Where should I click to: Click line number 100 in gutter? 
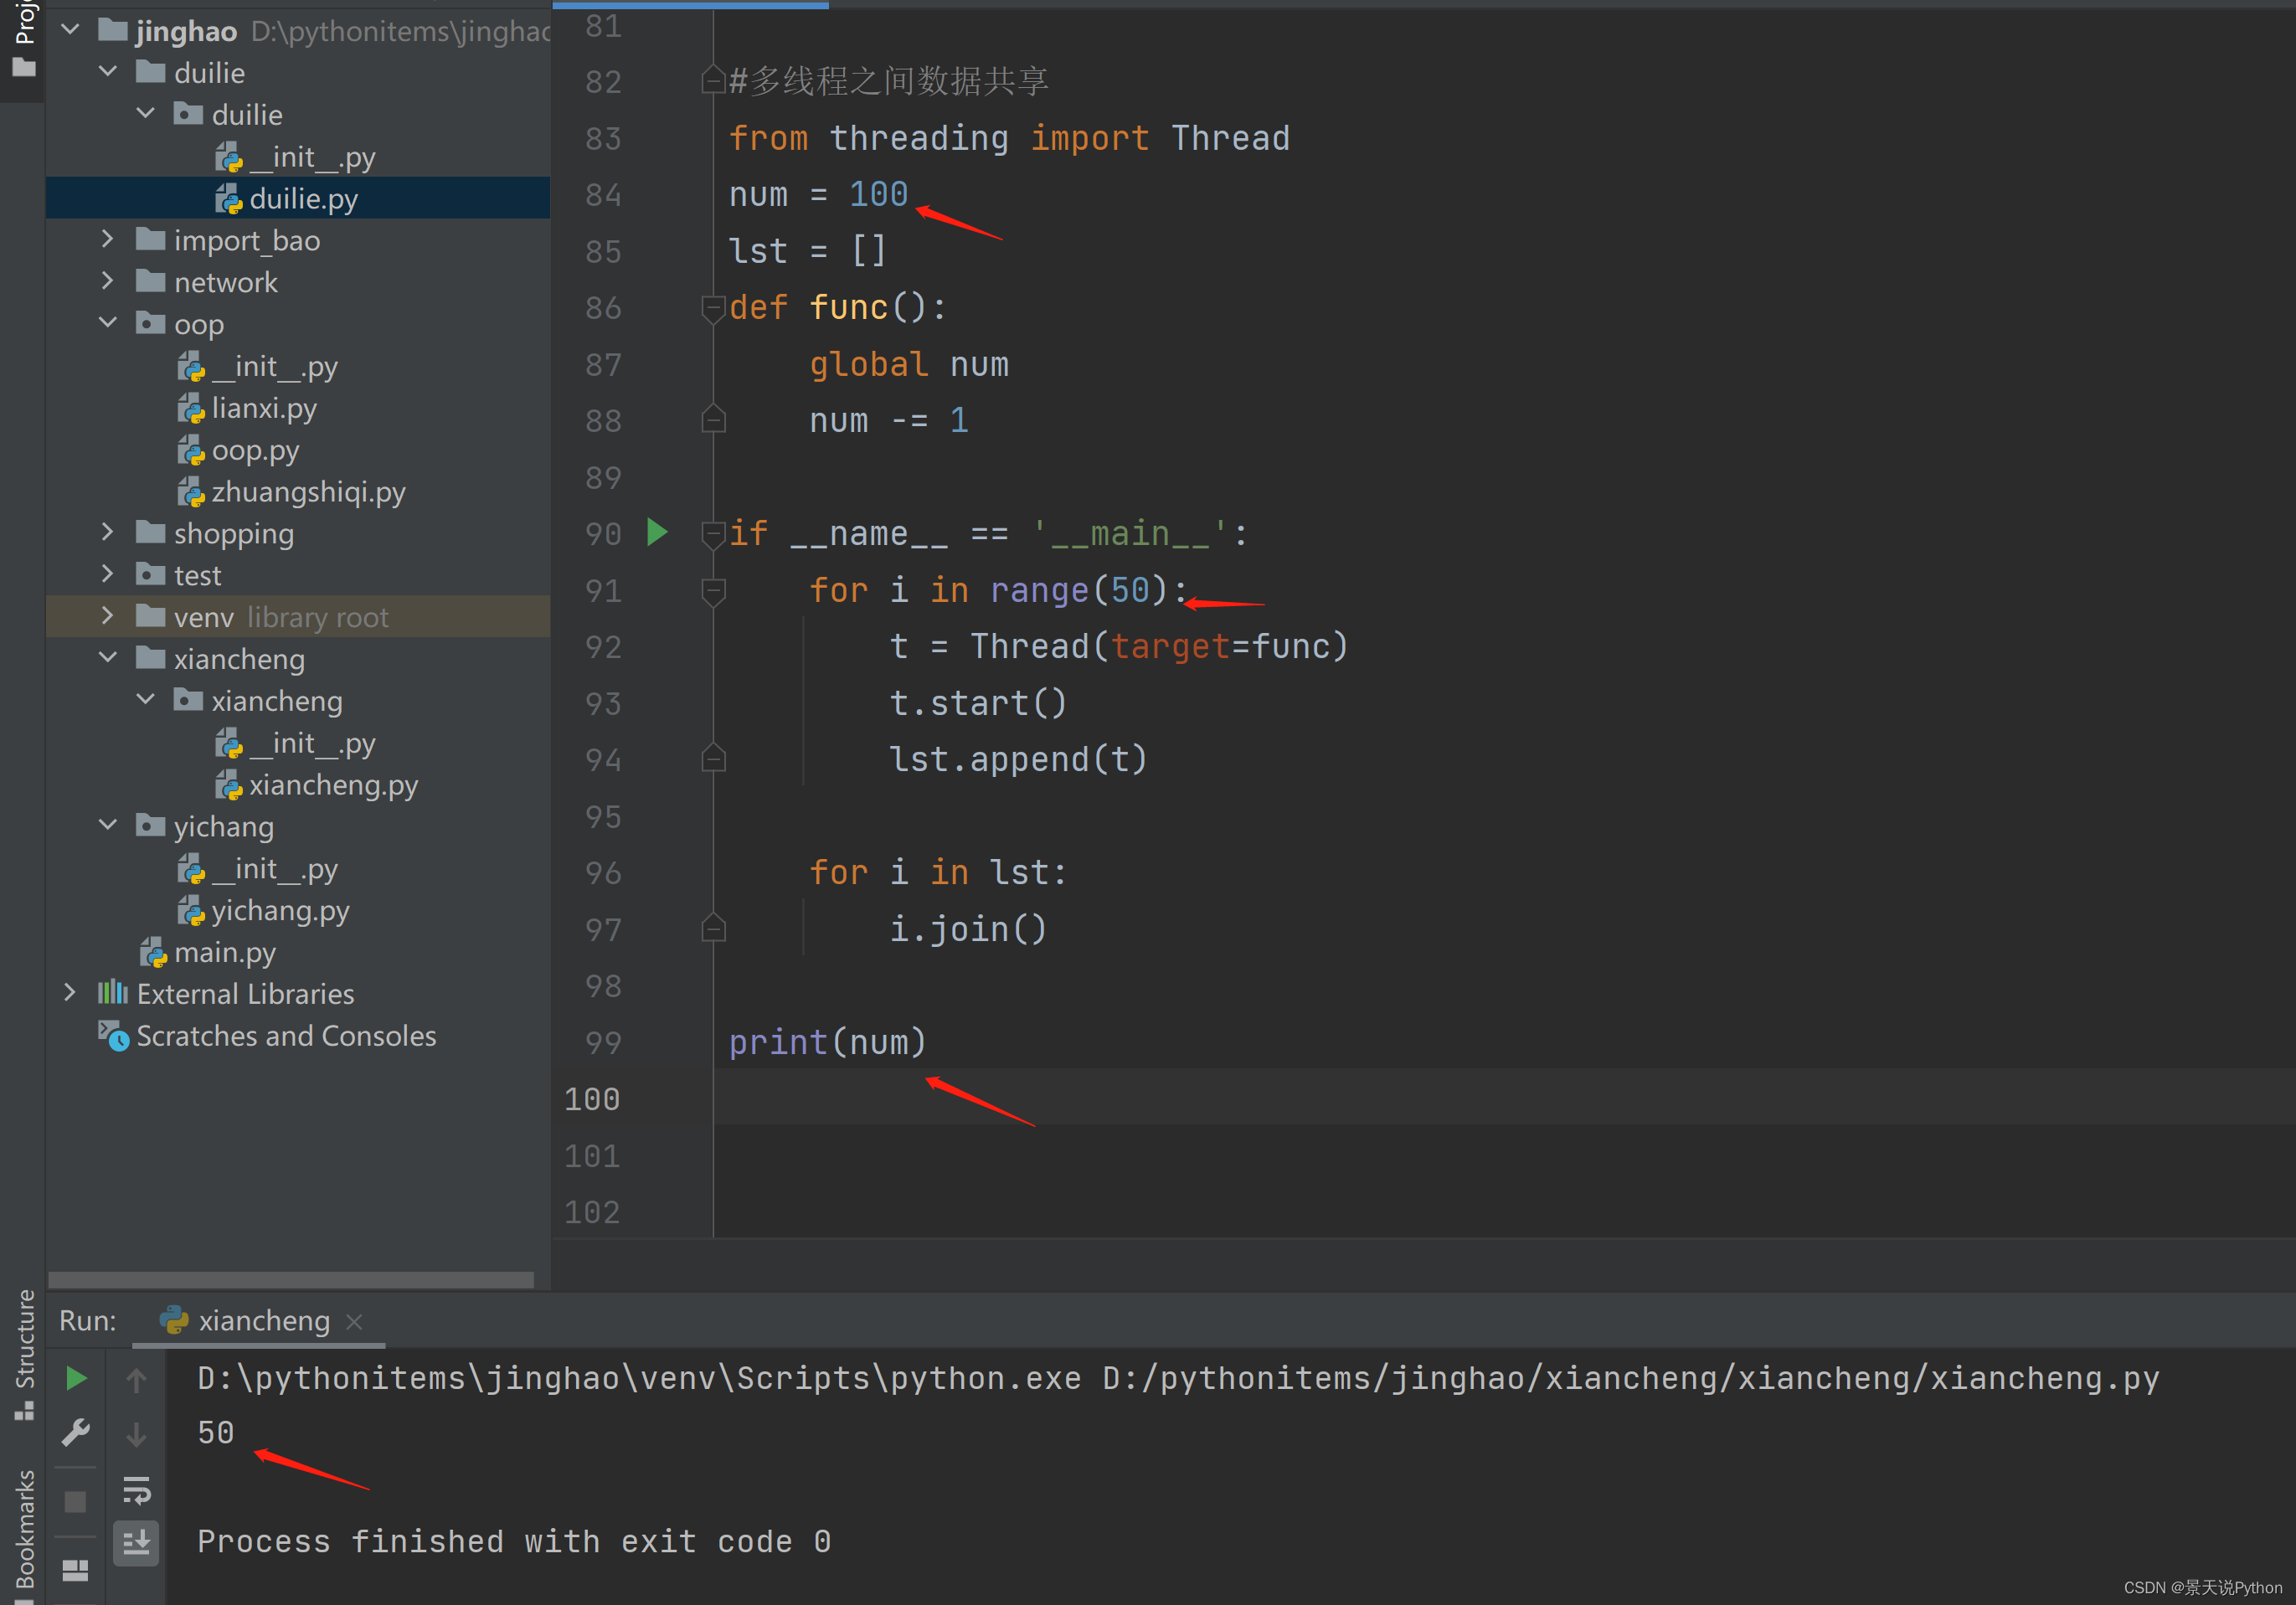pos(592,1099)
